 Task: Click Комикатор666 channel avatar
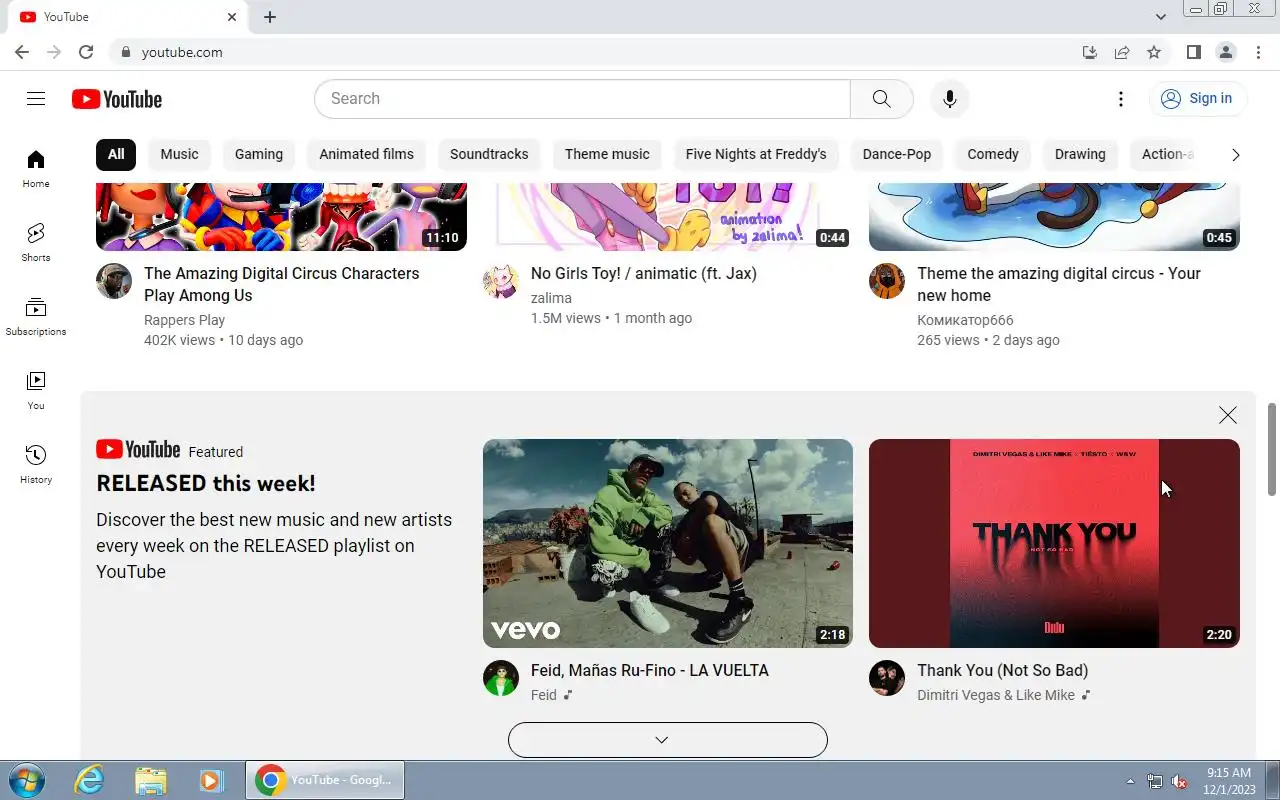887,281
